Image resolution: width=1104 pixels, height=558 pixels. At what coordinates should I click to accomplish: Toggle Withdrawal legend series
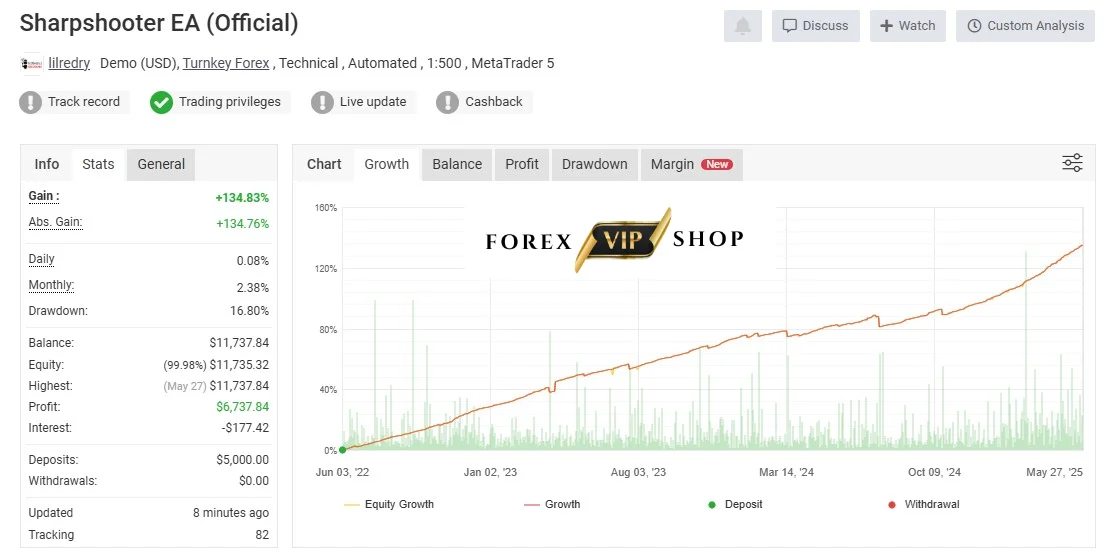pos(924,505)
